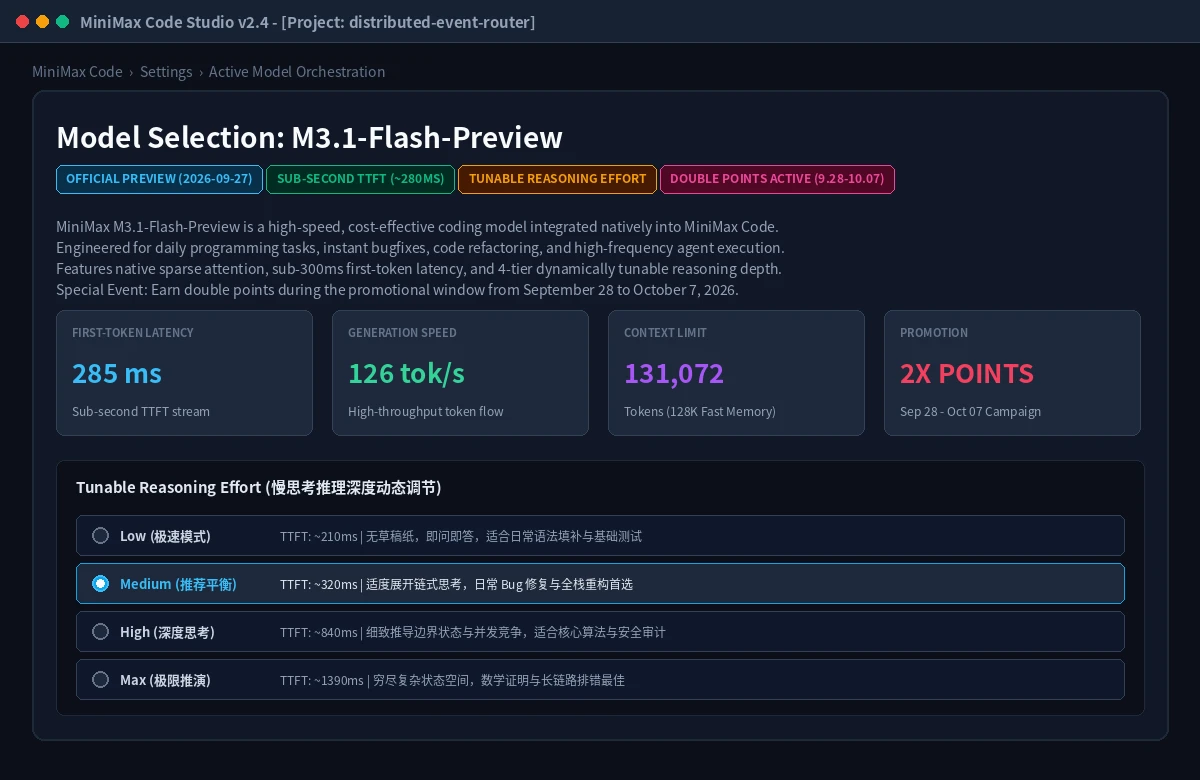This screenshot has width=1200, height=780.
Task: Click the TTFT ~1390ms description text
Action: pos(452,680)
